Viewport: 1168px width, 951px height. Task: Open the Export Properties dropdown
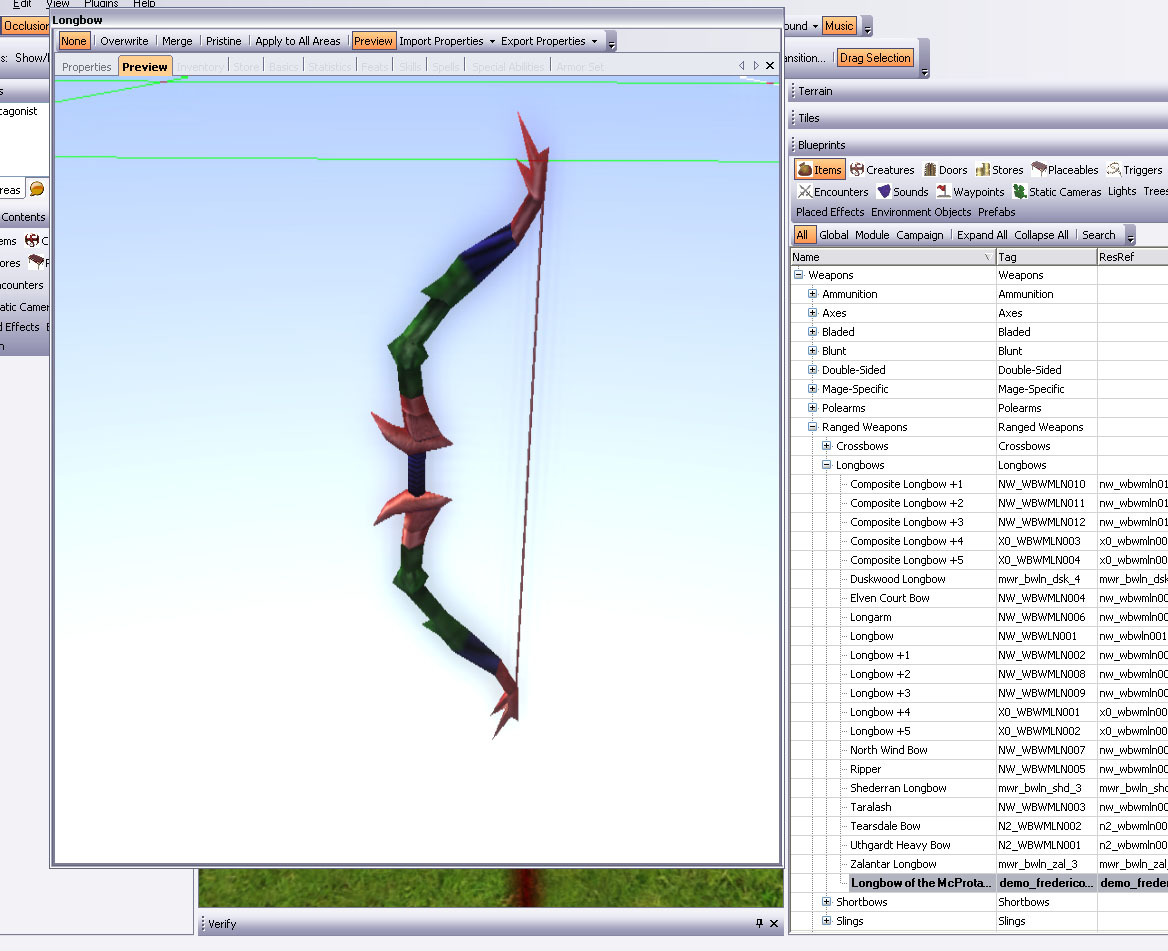pos(549,41)
